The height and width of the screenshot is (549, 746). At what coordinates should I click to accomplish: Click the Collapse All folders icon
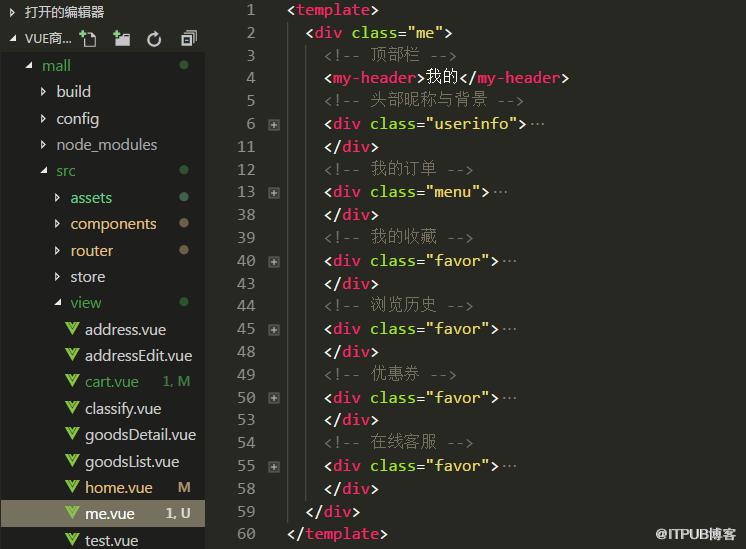coord(189,39)
